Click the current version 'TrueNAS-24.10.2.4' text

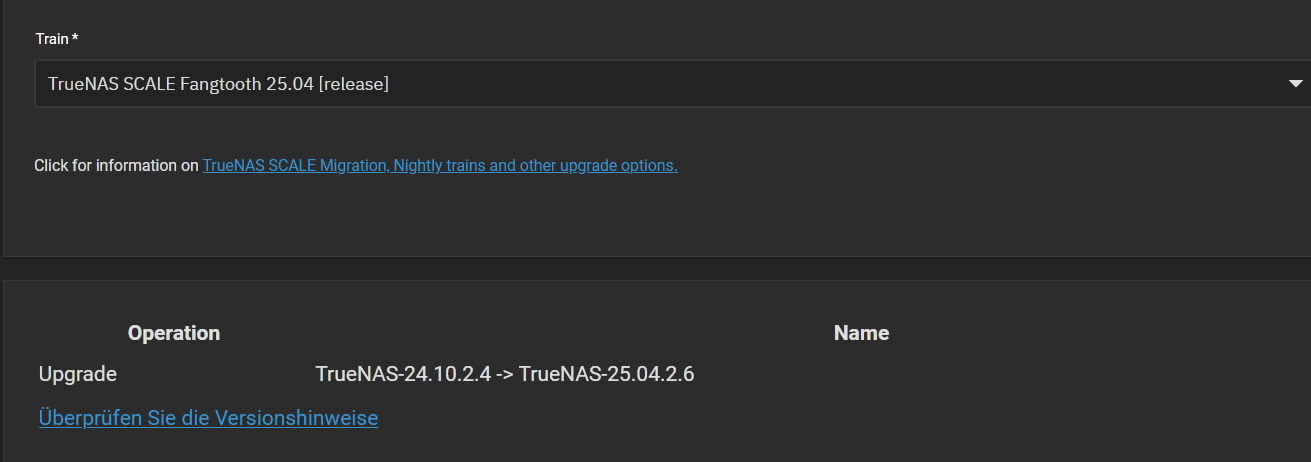(403, 375)
